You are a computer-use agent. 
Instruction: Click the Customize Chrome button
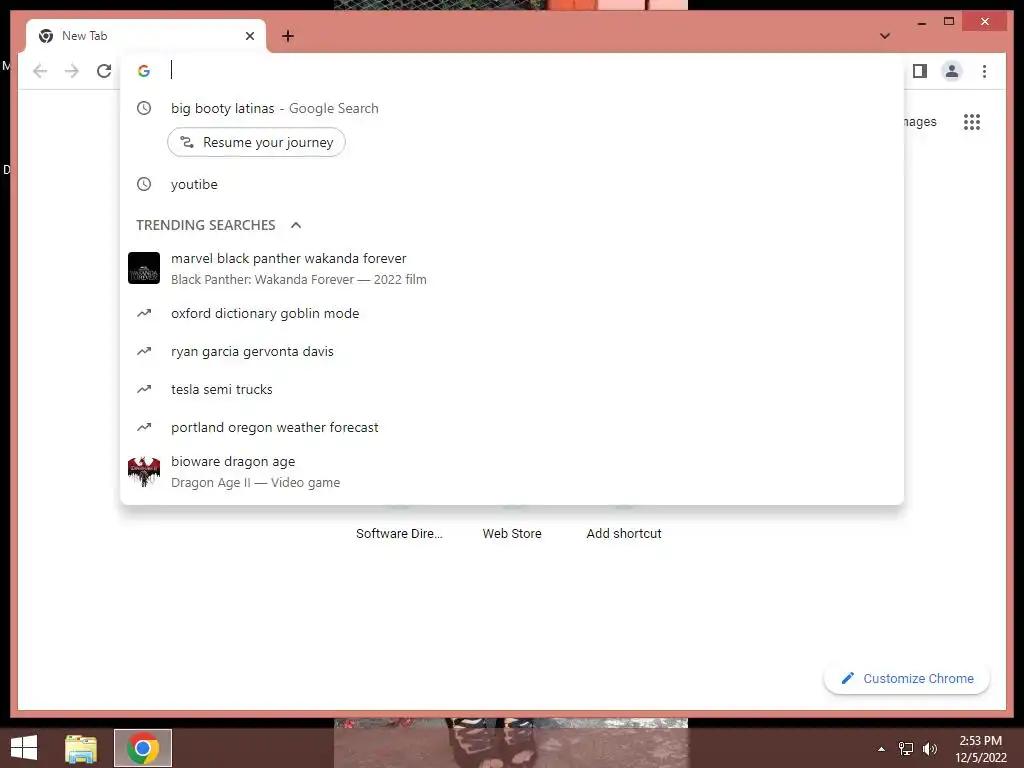coord(907,679)
